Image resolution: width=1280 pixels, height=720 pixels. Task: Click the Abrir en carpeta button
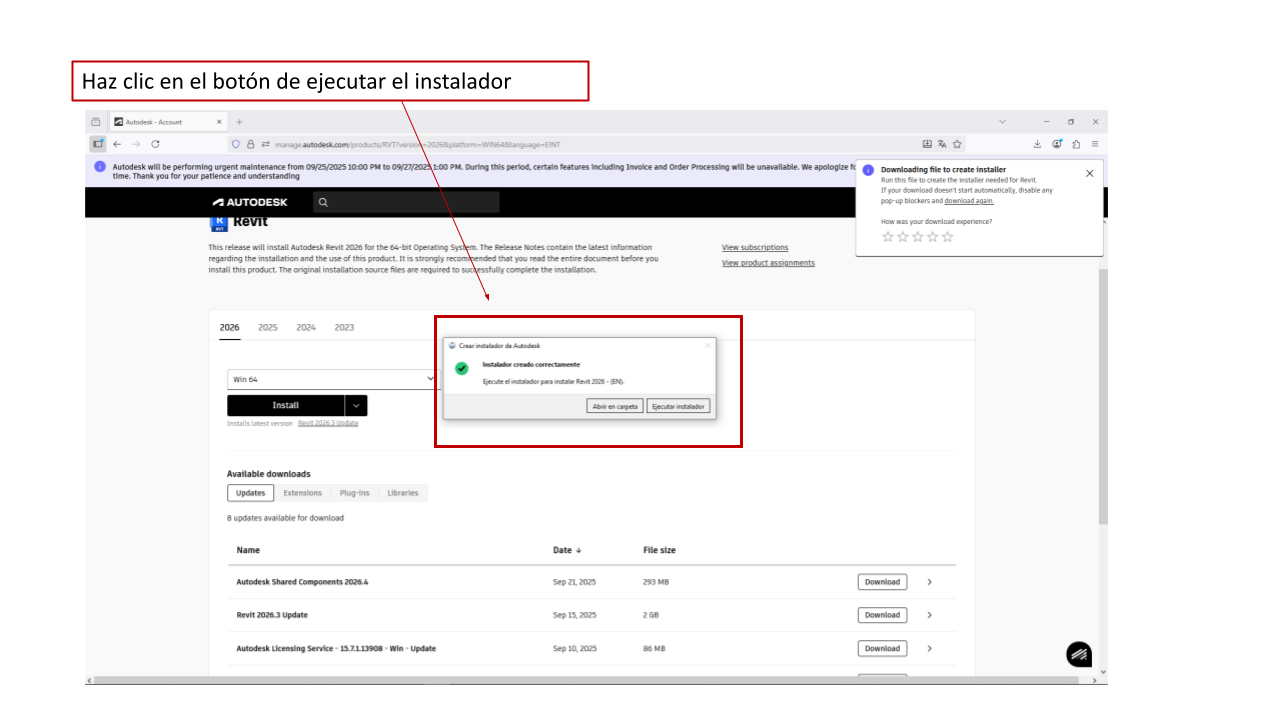click(615, 406)
